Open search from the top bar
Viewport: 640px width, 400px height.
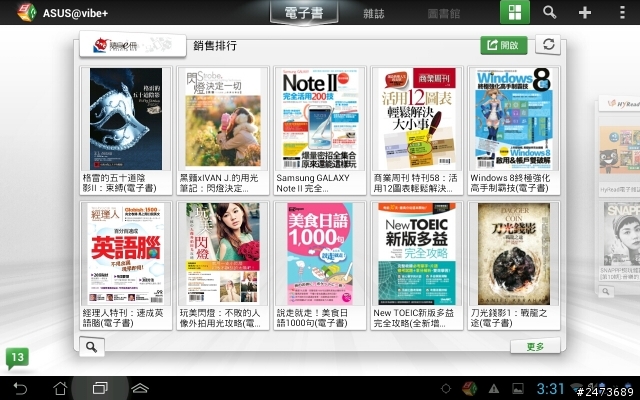549,13
